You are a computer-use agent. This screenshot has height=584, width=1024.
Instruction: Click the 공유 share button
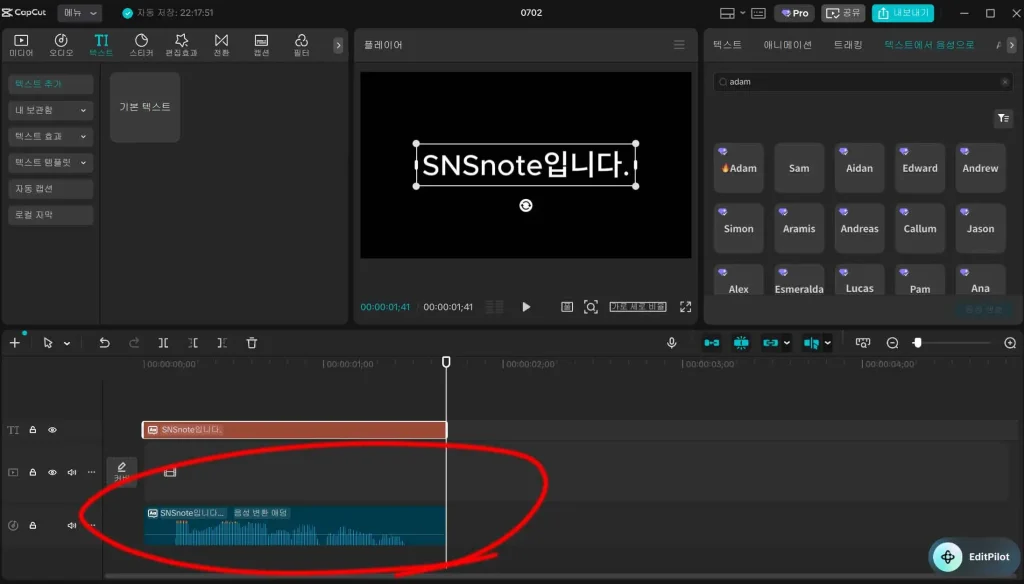843,13
